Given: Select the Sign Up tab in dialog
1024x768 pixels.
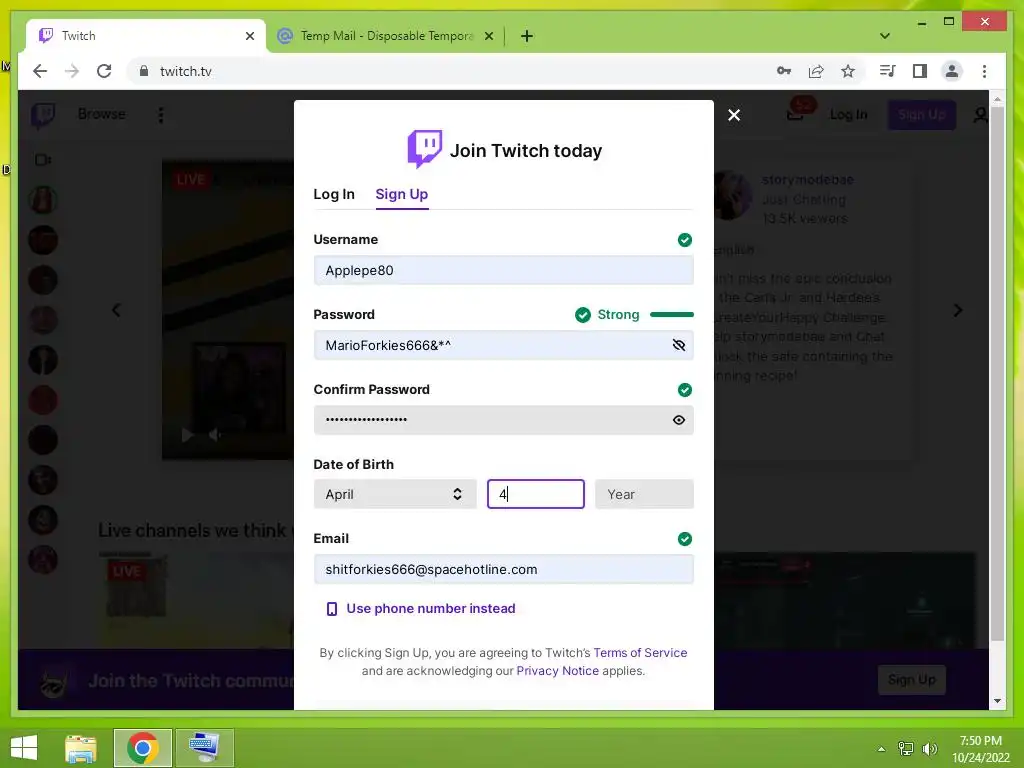Looking at the screenshot, I should tap(402, 194).
